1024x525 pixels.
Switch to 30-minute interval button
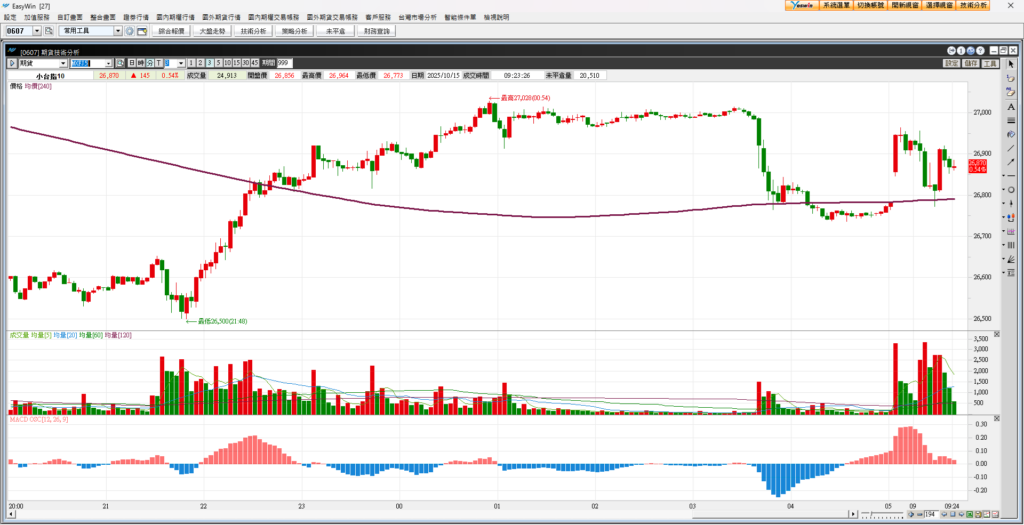[246, 63]
